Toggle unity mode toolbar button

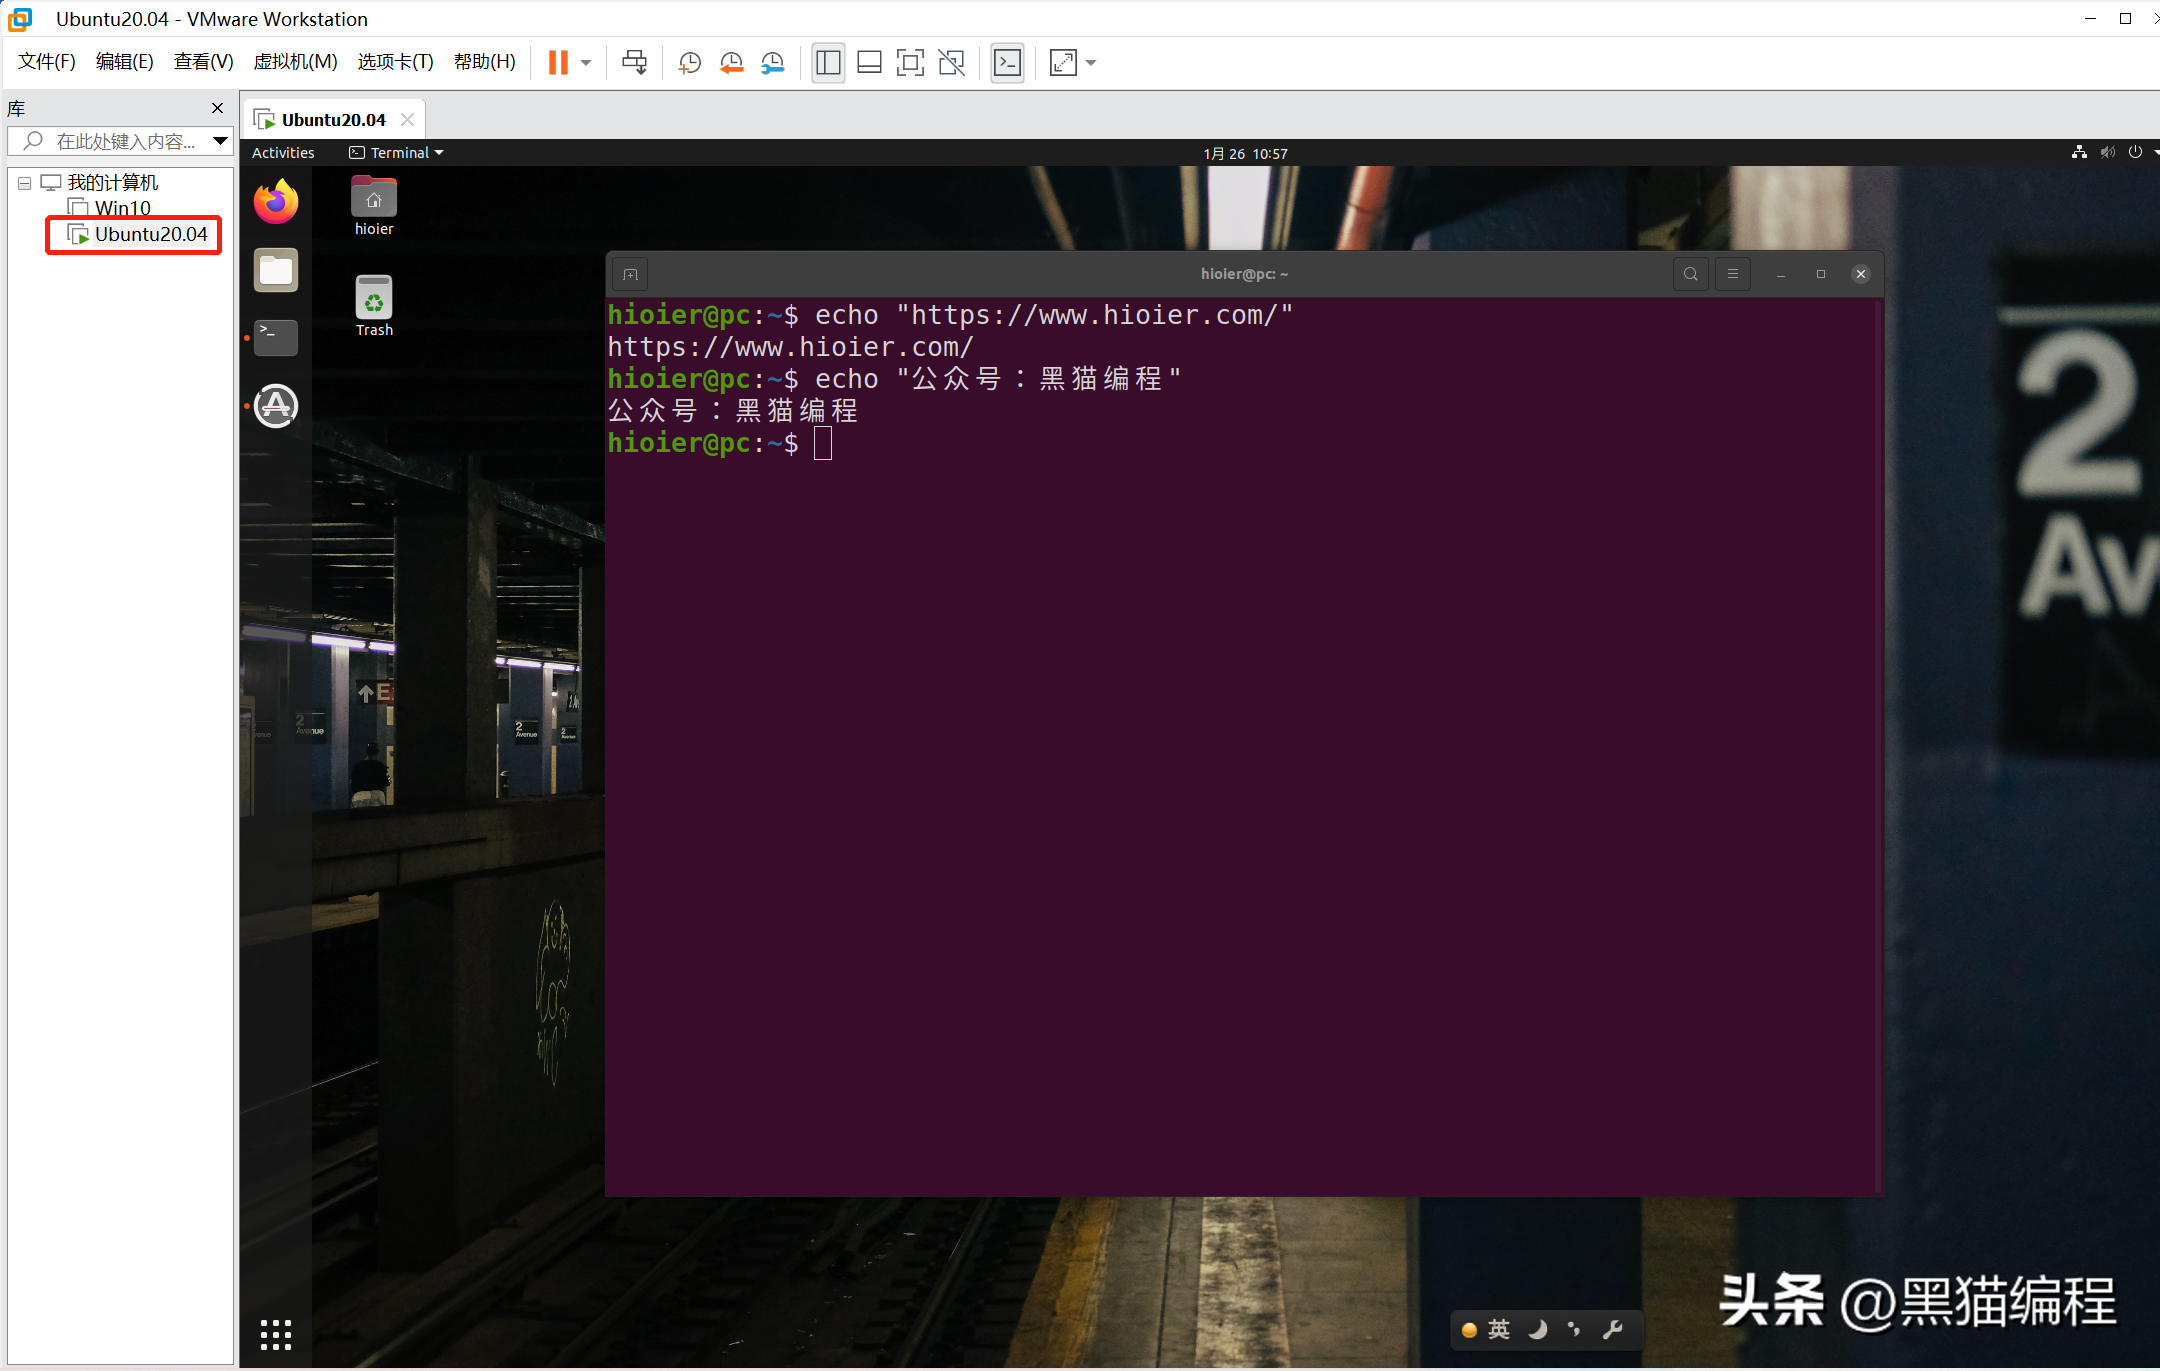(951, 63)
